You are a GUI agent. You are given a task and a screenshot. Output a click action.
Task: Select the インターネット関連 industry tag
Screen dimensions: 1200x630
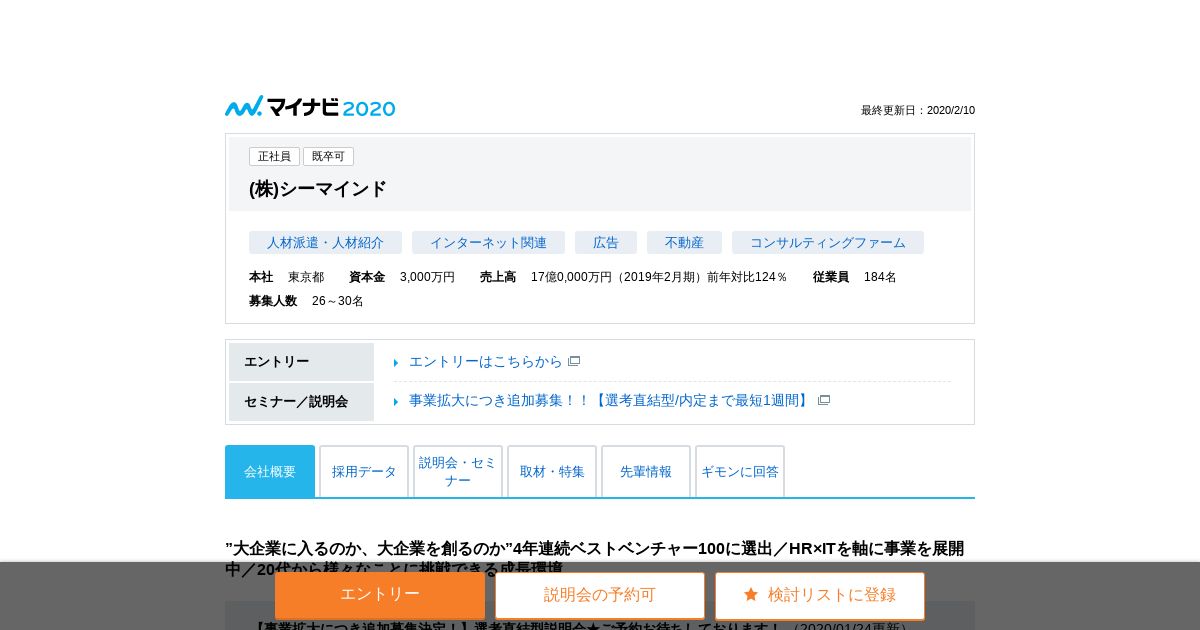click(x=488, y=243)
